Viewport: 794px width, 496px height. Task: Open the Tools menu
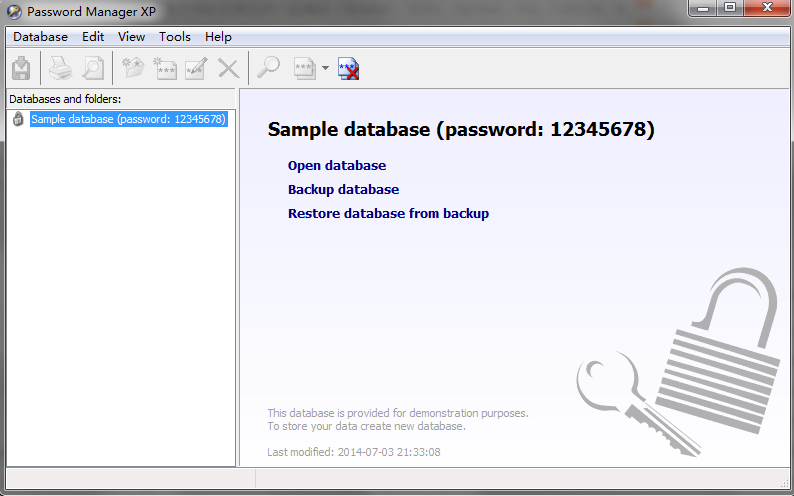[x=175, y=37]
